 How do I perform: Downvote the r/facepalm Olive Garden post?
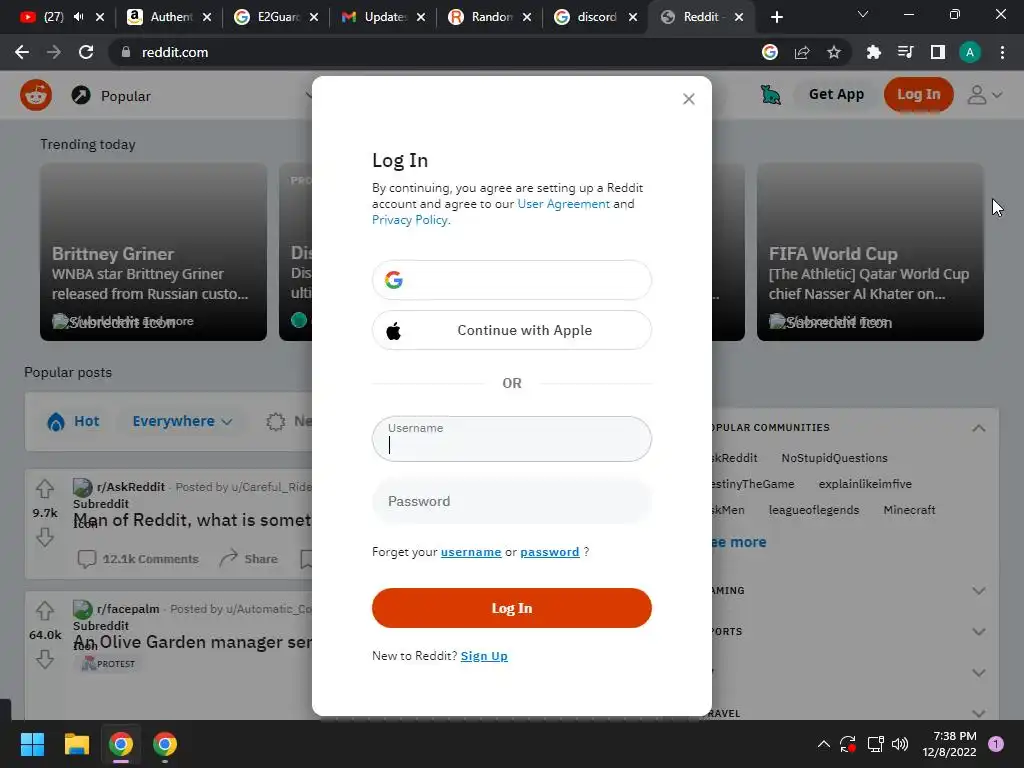44,660
